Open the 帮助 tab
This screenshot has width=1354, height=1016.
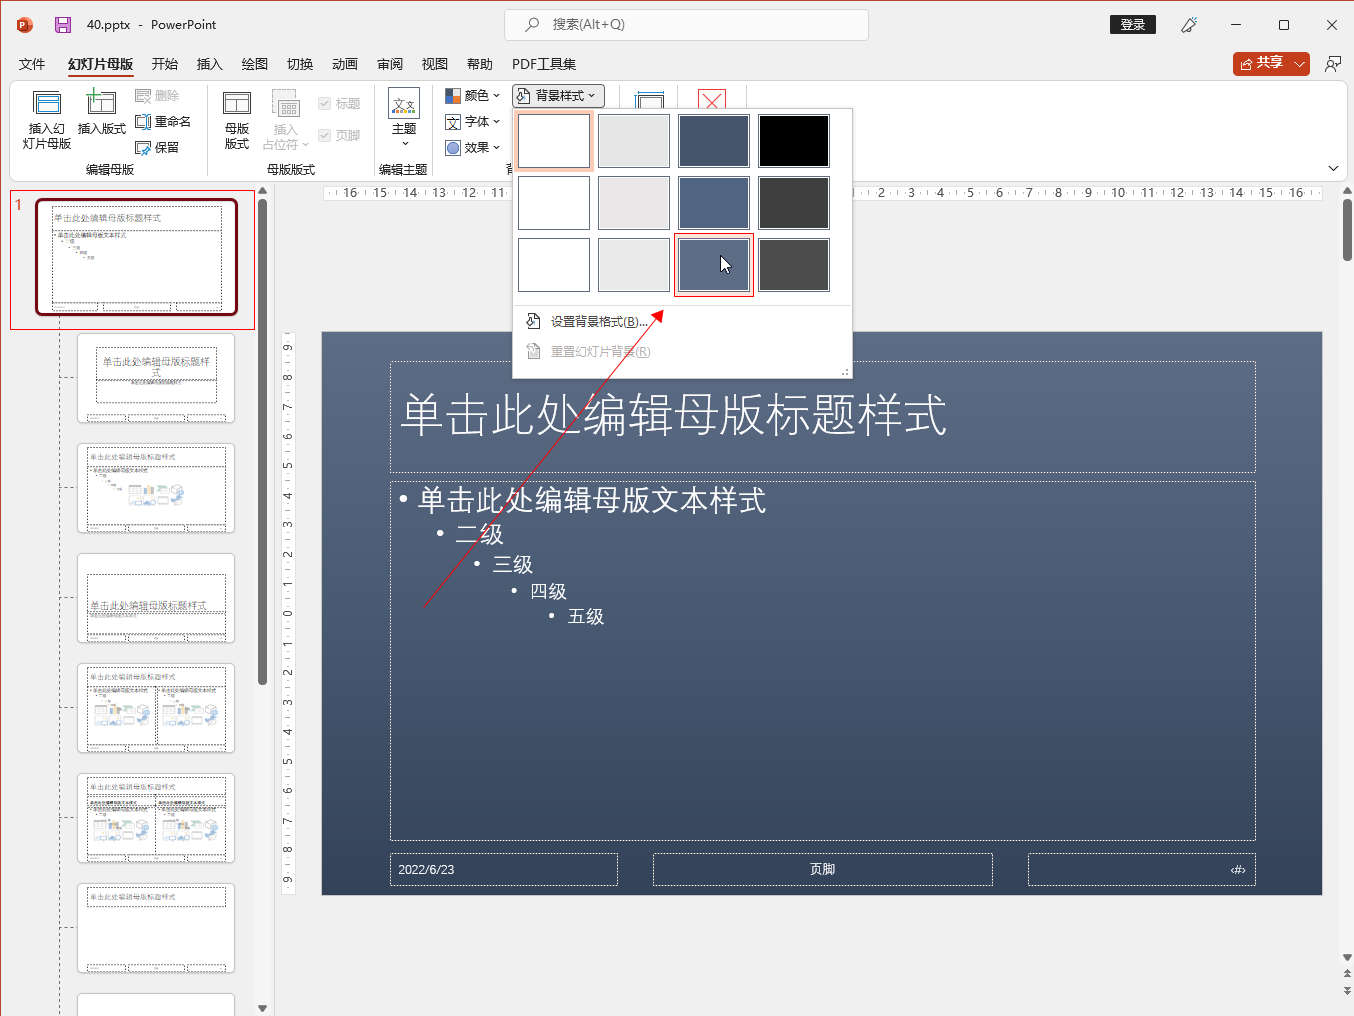pos(480,64)
